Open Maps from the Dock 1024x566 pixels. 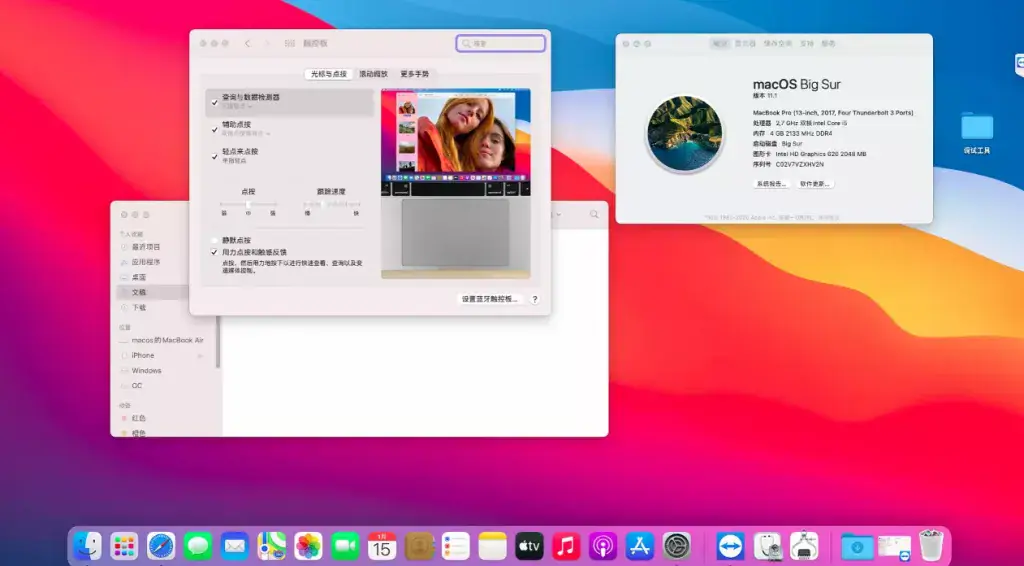click(271, 546)
